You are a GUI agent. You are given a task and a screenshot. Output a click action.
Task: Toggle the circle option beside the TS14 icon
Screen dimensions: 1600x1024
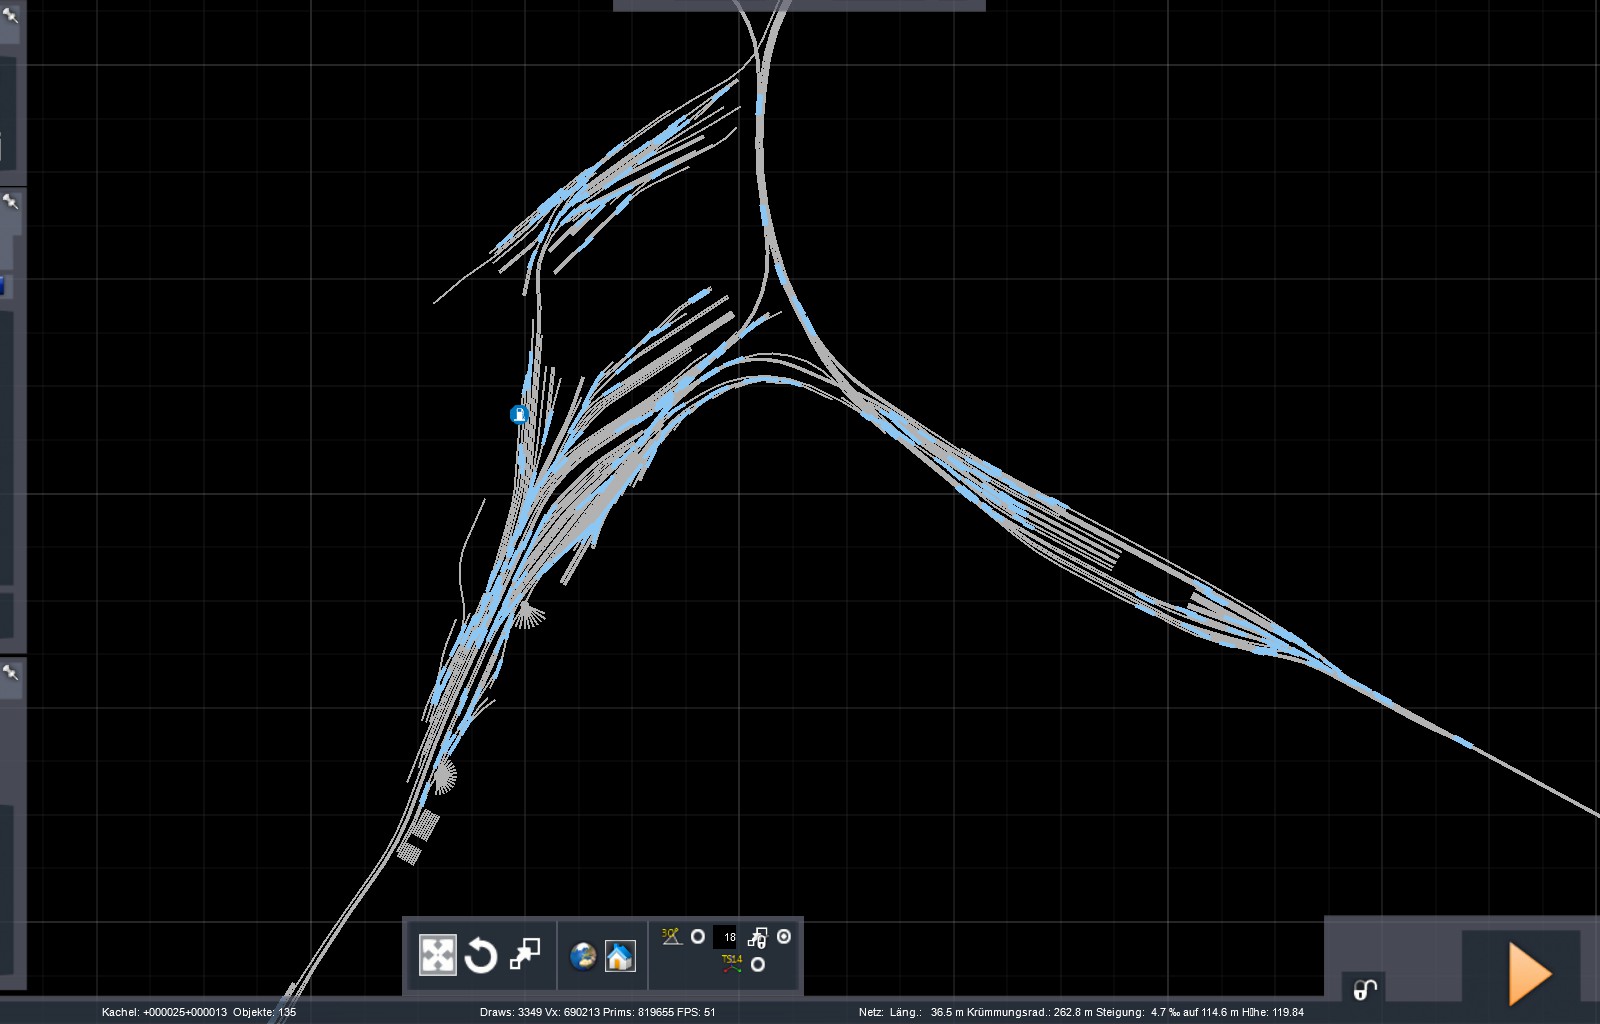758,965
